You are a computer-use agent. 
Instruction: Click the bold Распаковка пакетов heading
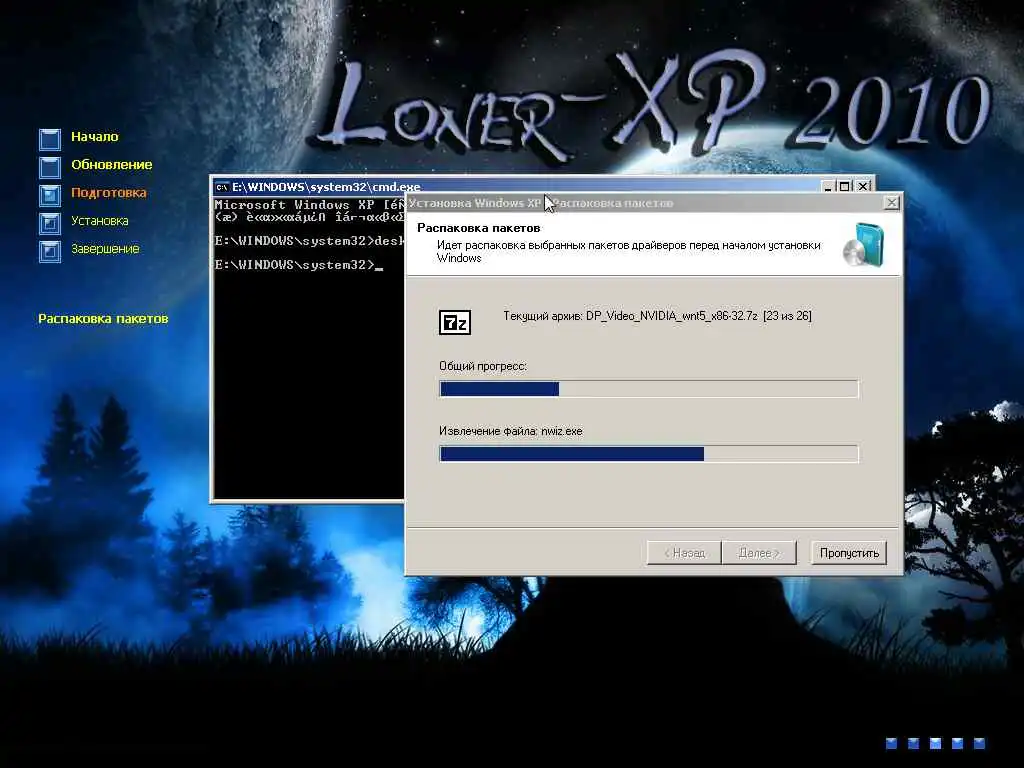(x=479, y=228)
